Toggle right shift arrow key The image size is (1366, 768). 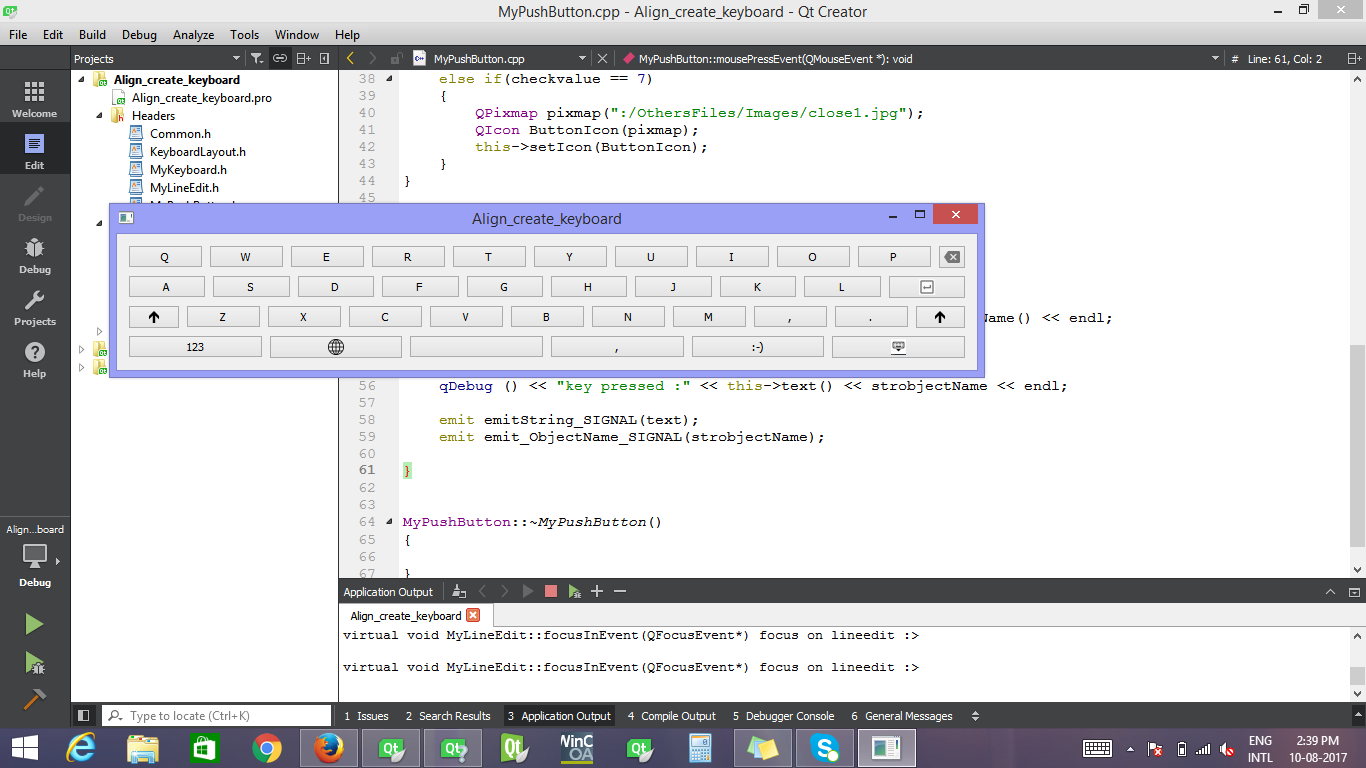coord(940,317)
